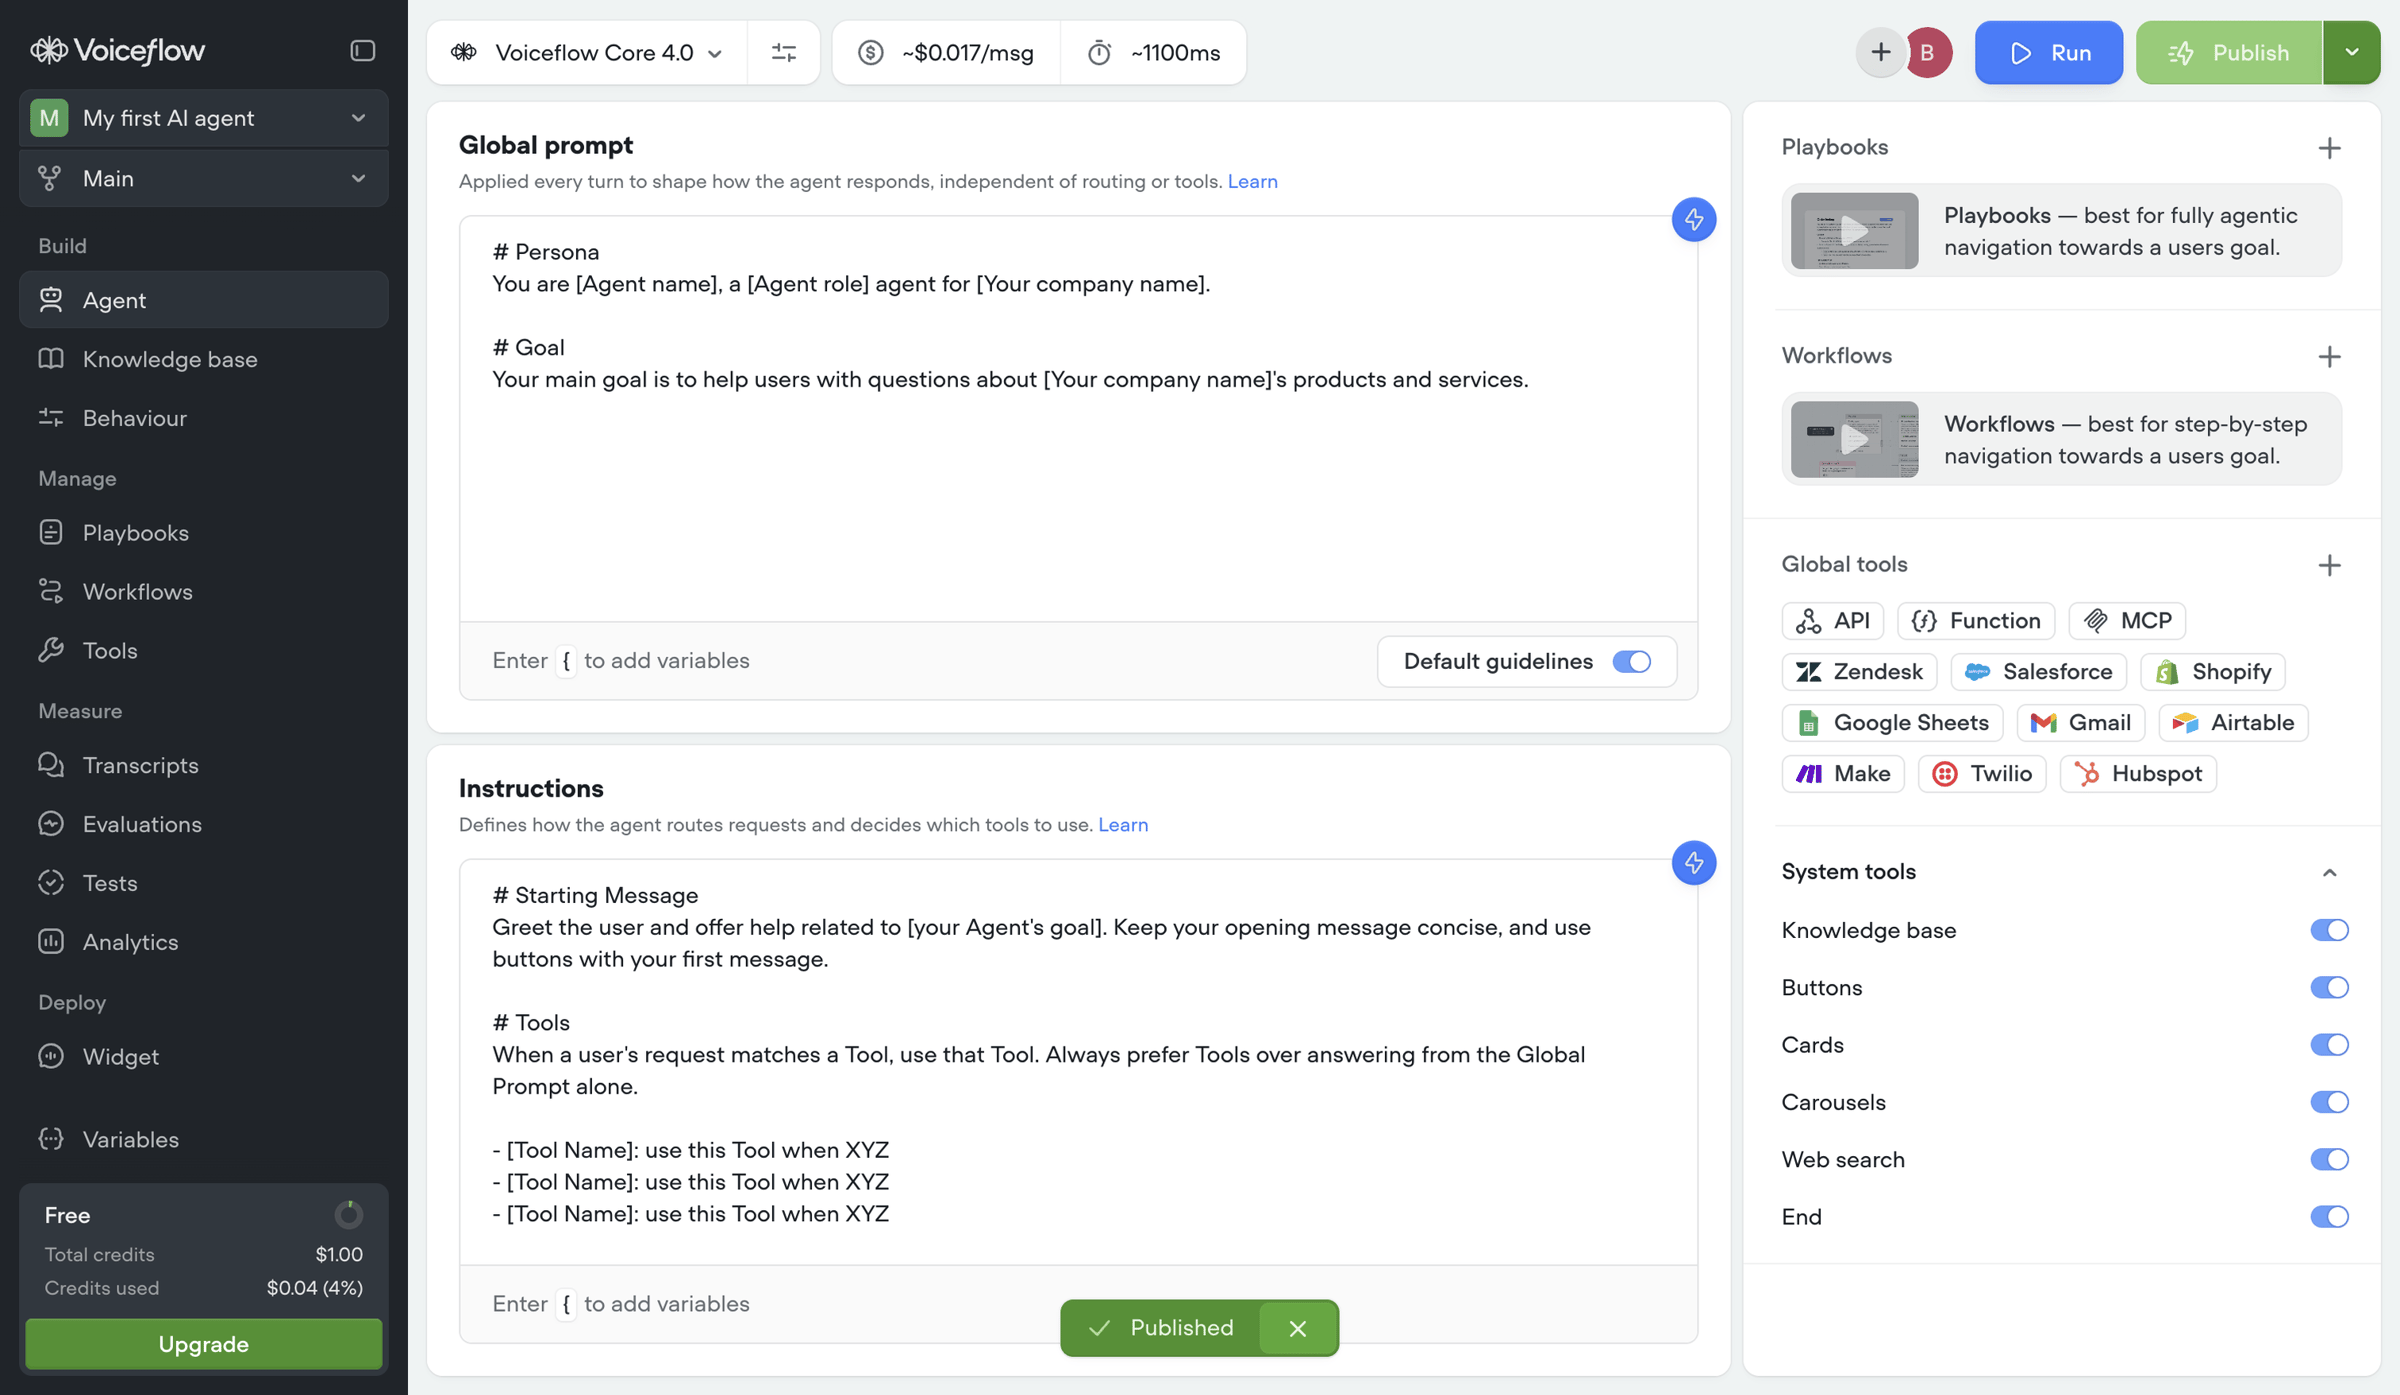Generate Global prompt with lightning icon

[1694, 219]
